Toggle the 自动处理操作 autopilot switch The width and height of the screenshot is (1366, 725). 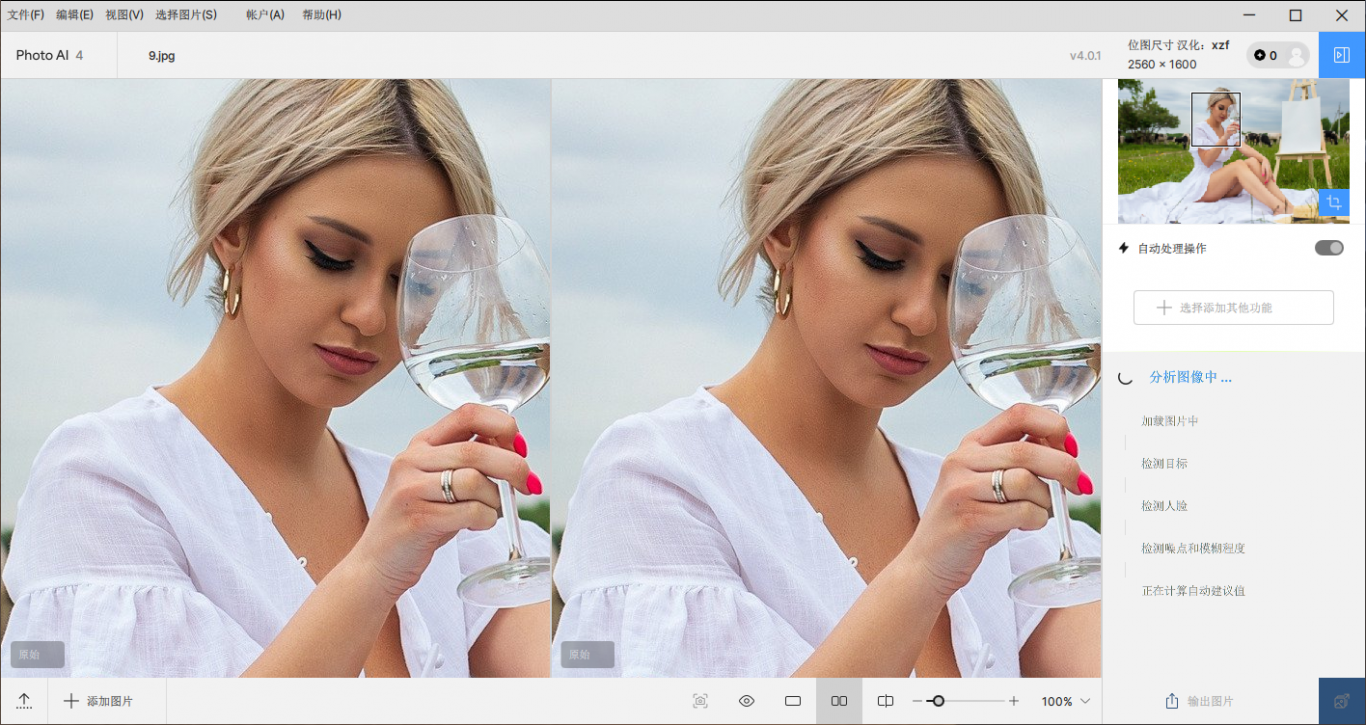(1328, 248)
